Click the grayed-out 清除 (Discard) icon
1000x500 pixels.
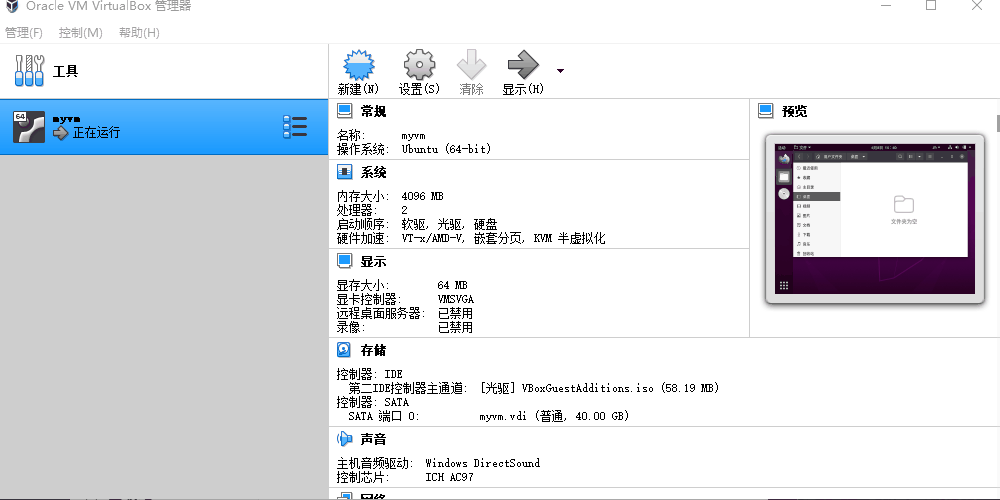(471, 66)
